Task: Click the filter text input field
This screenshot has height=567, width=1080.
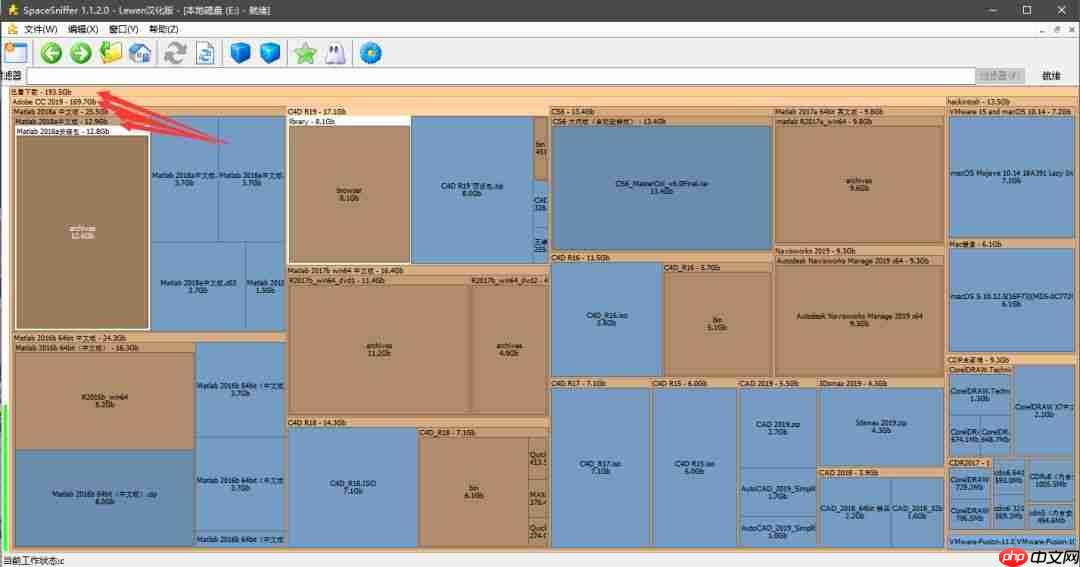Action: pyautogui.click(x=501, y=76)
